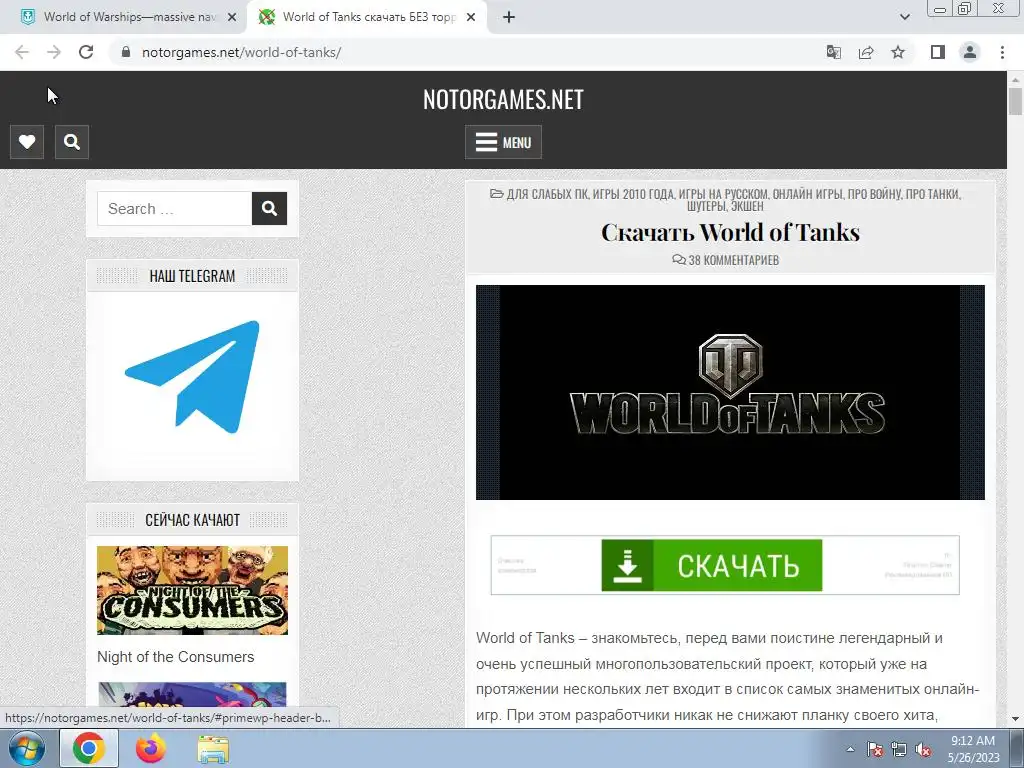1024x768 pixels.
Task: Open the ОНЛАЙН ИГРЫ category link
Action: [x=808, y=194]
